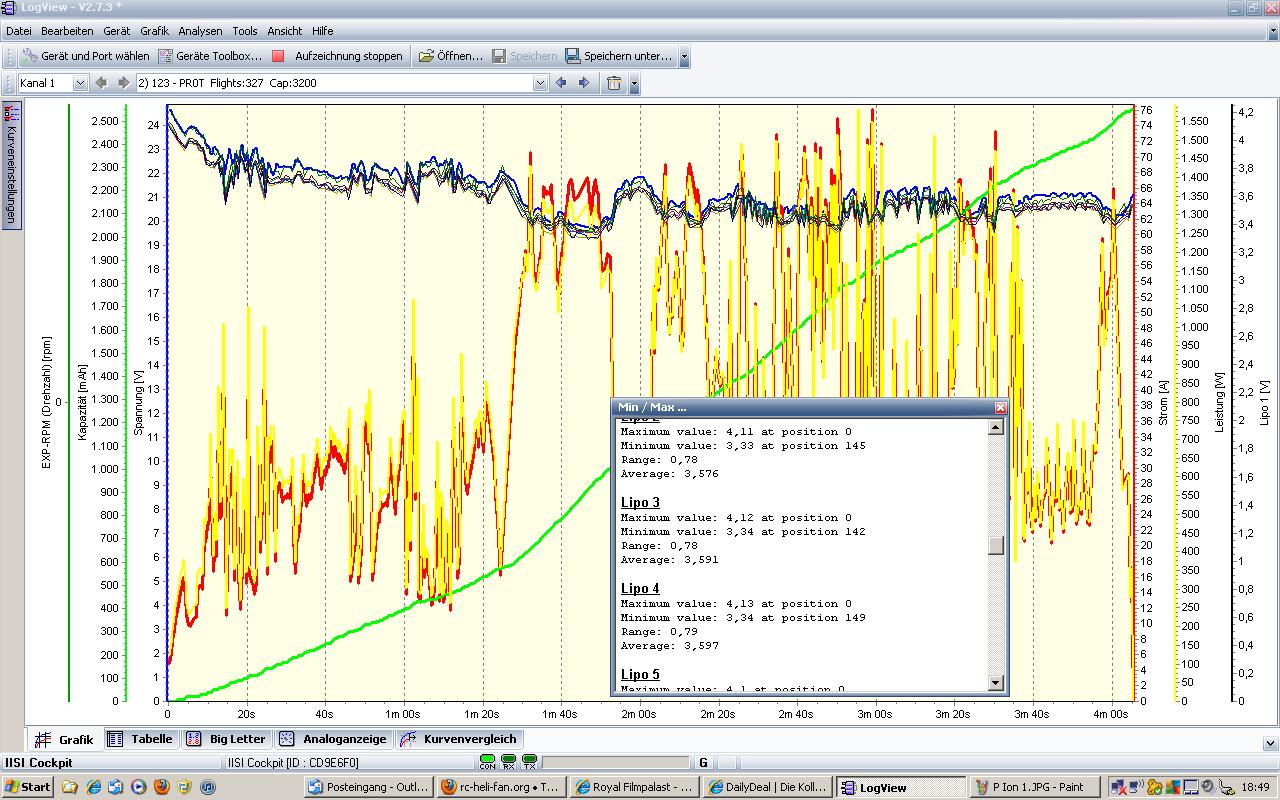This screenshot has height=800, width=1280.
Task: Expand the arrow next to the trash icon
Action: click(x=634, y=84)
